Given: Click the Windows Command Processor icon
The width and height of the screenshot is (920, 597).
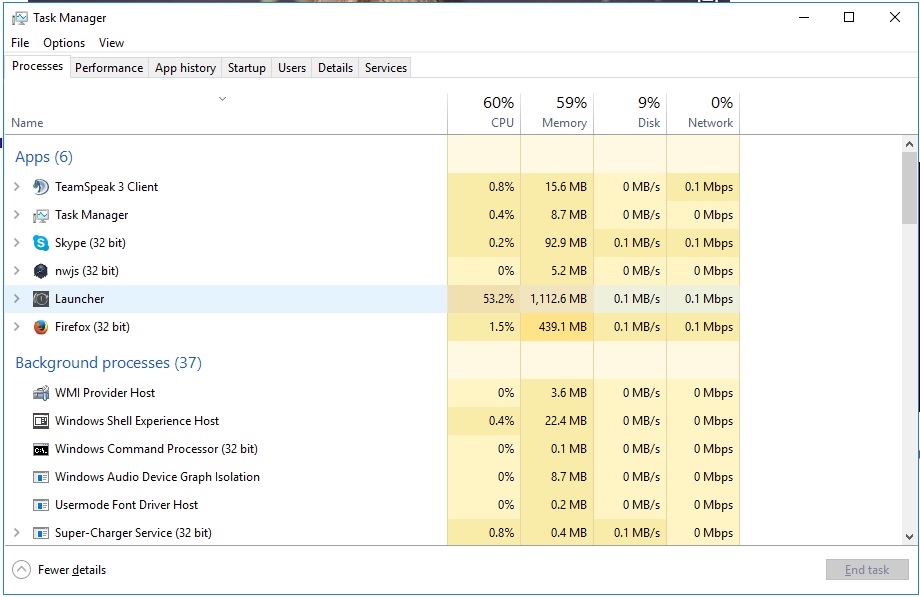Looking at the screenshot, I should 41,449.
